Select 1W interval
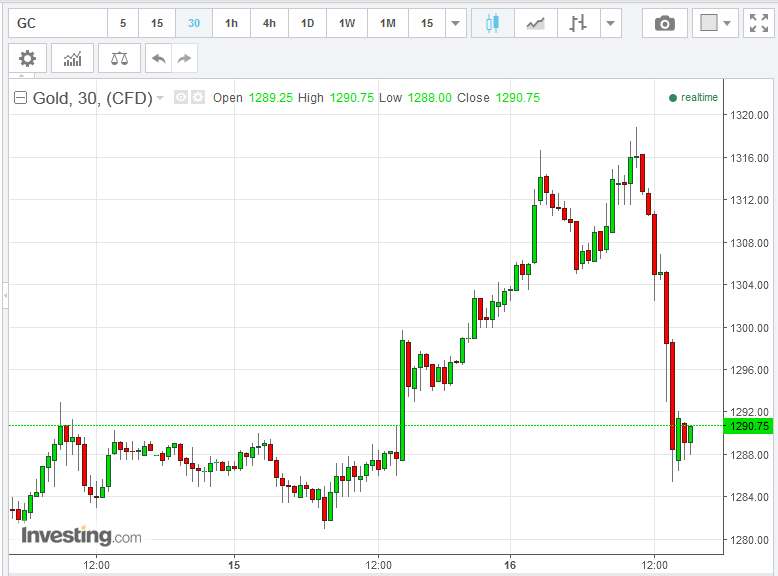The image size is (778, 576). (x=347, y=23)
